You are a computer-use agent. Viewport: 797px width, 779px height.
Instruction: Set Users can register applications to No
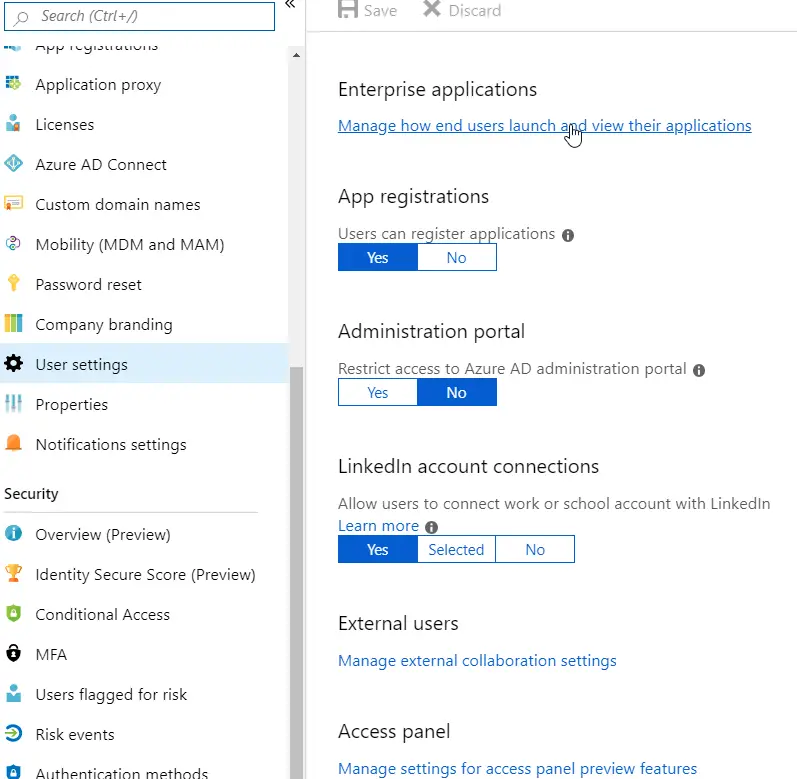(x=456, y=258)
